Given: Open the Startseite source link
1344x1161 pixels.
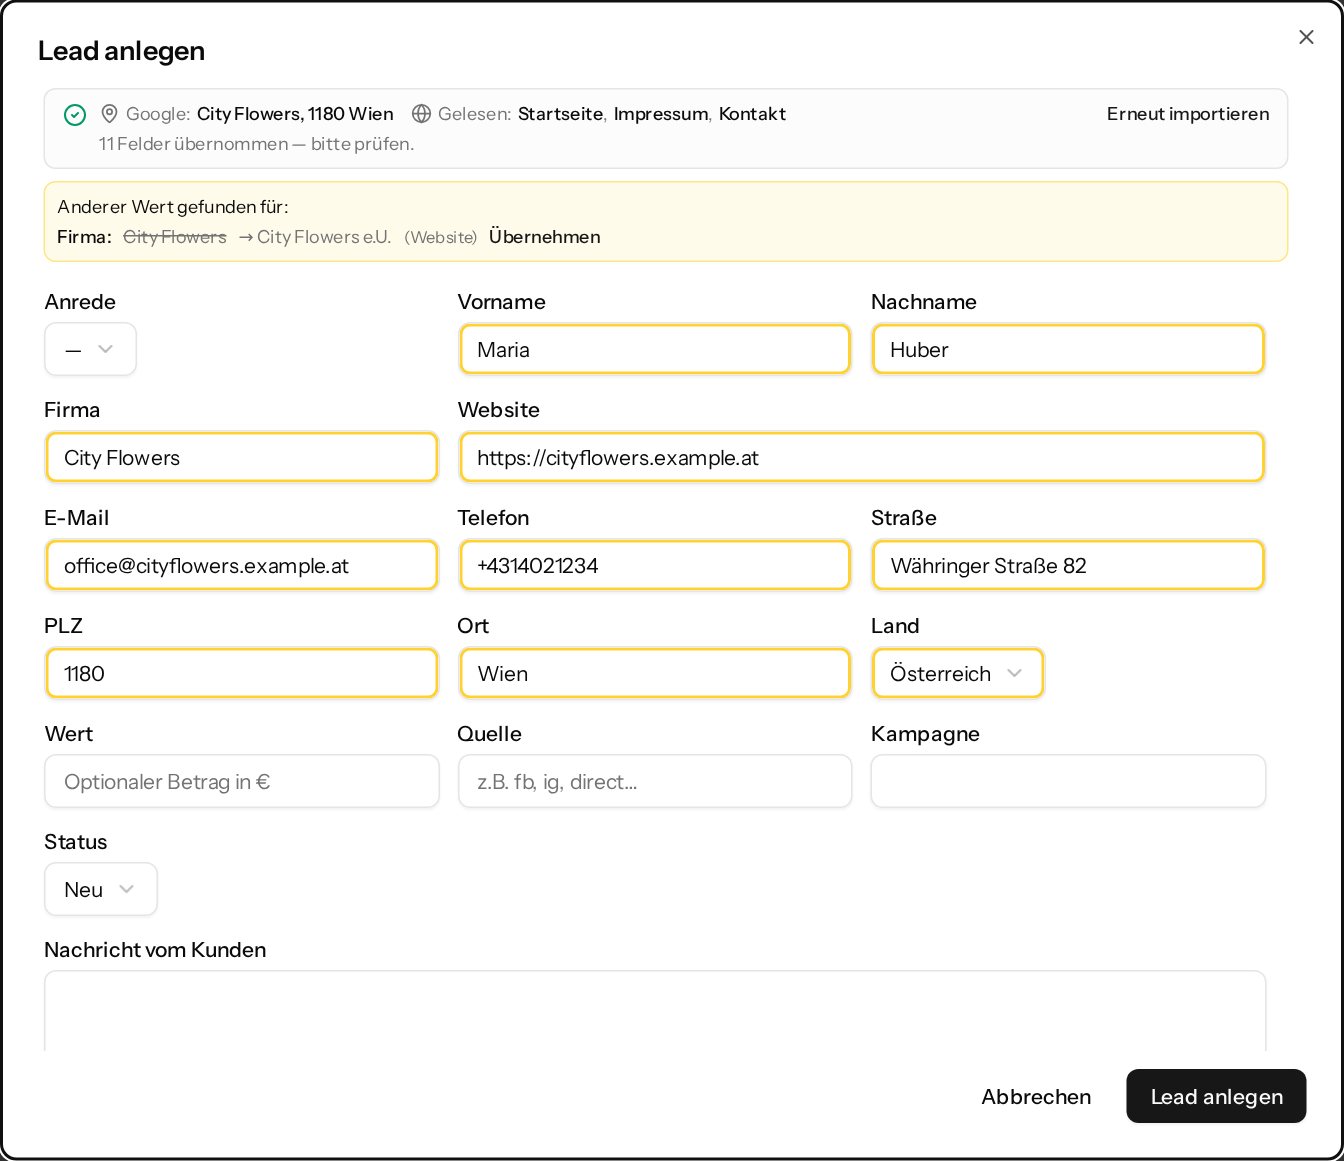Looking at the screenshot, I should pos(560,114).
